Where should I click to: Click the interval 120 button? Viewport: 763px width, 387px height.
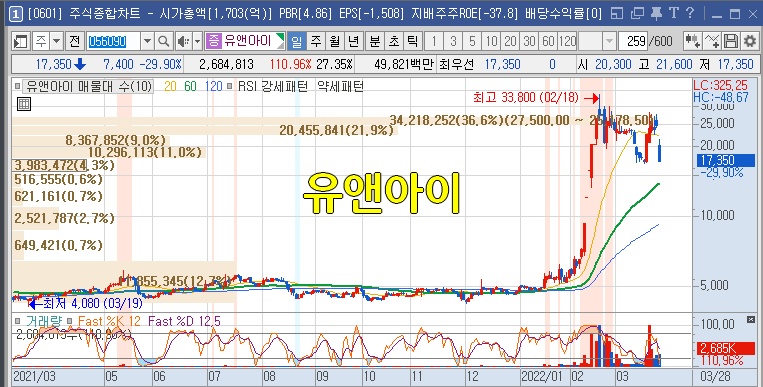[x=567, y=41]
